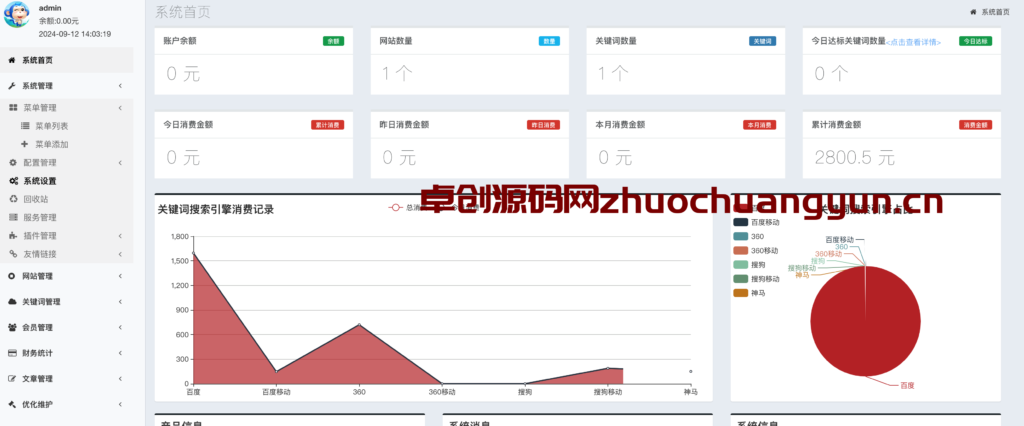This screenshot has width=1024, height=426.
Task: Click the large red 百度 pie slice
Action: click(x=865, y=321)
